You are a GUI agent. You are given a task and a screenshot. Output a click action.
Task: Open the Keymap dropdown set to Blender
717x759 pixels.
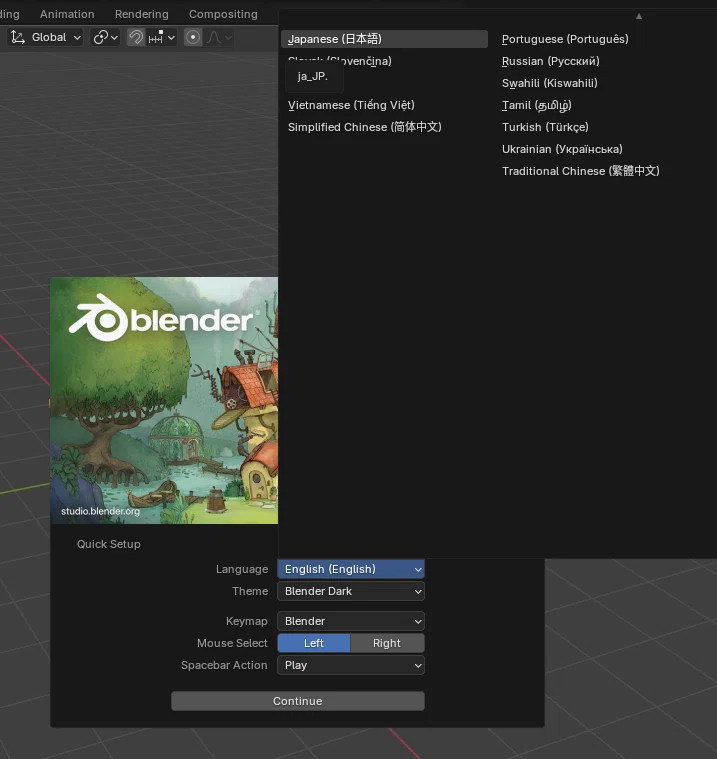[x=351, y=622]
